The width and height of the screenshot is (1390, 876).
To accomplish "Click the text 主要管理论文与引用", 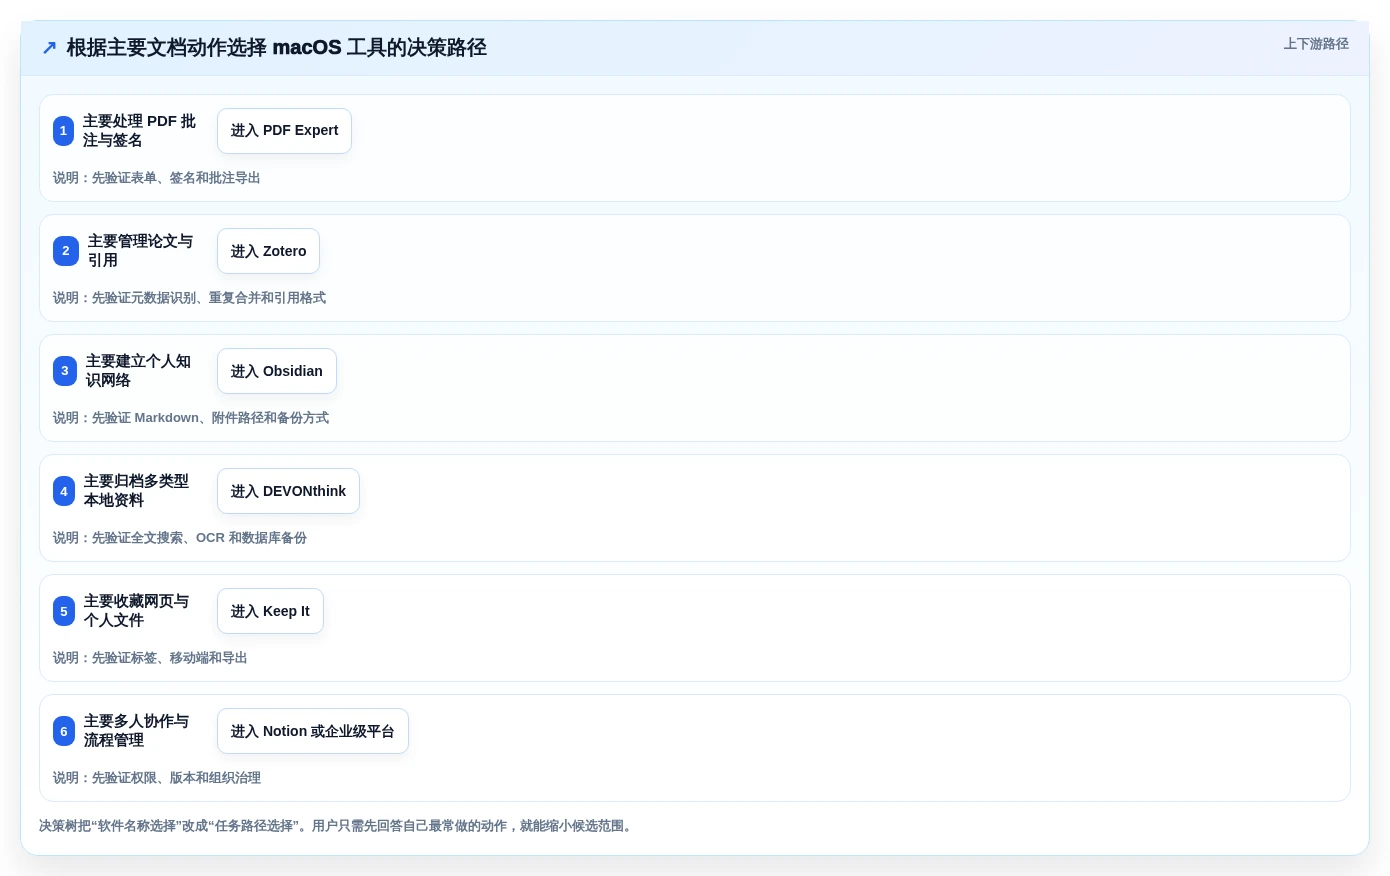I will 141,251.
